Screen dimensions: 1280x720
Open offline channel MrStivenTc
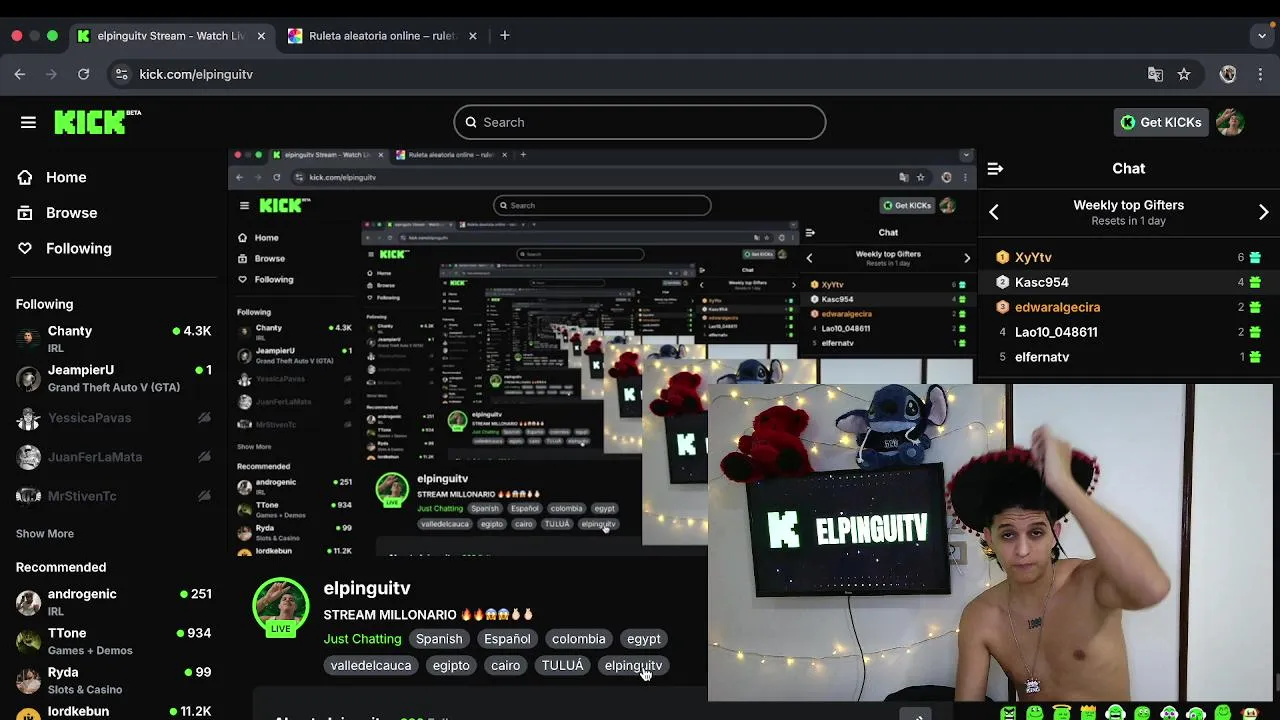click(x=114, y=496)
